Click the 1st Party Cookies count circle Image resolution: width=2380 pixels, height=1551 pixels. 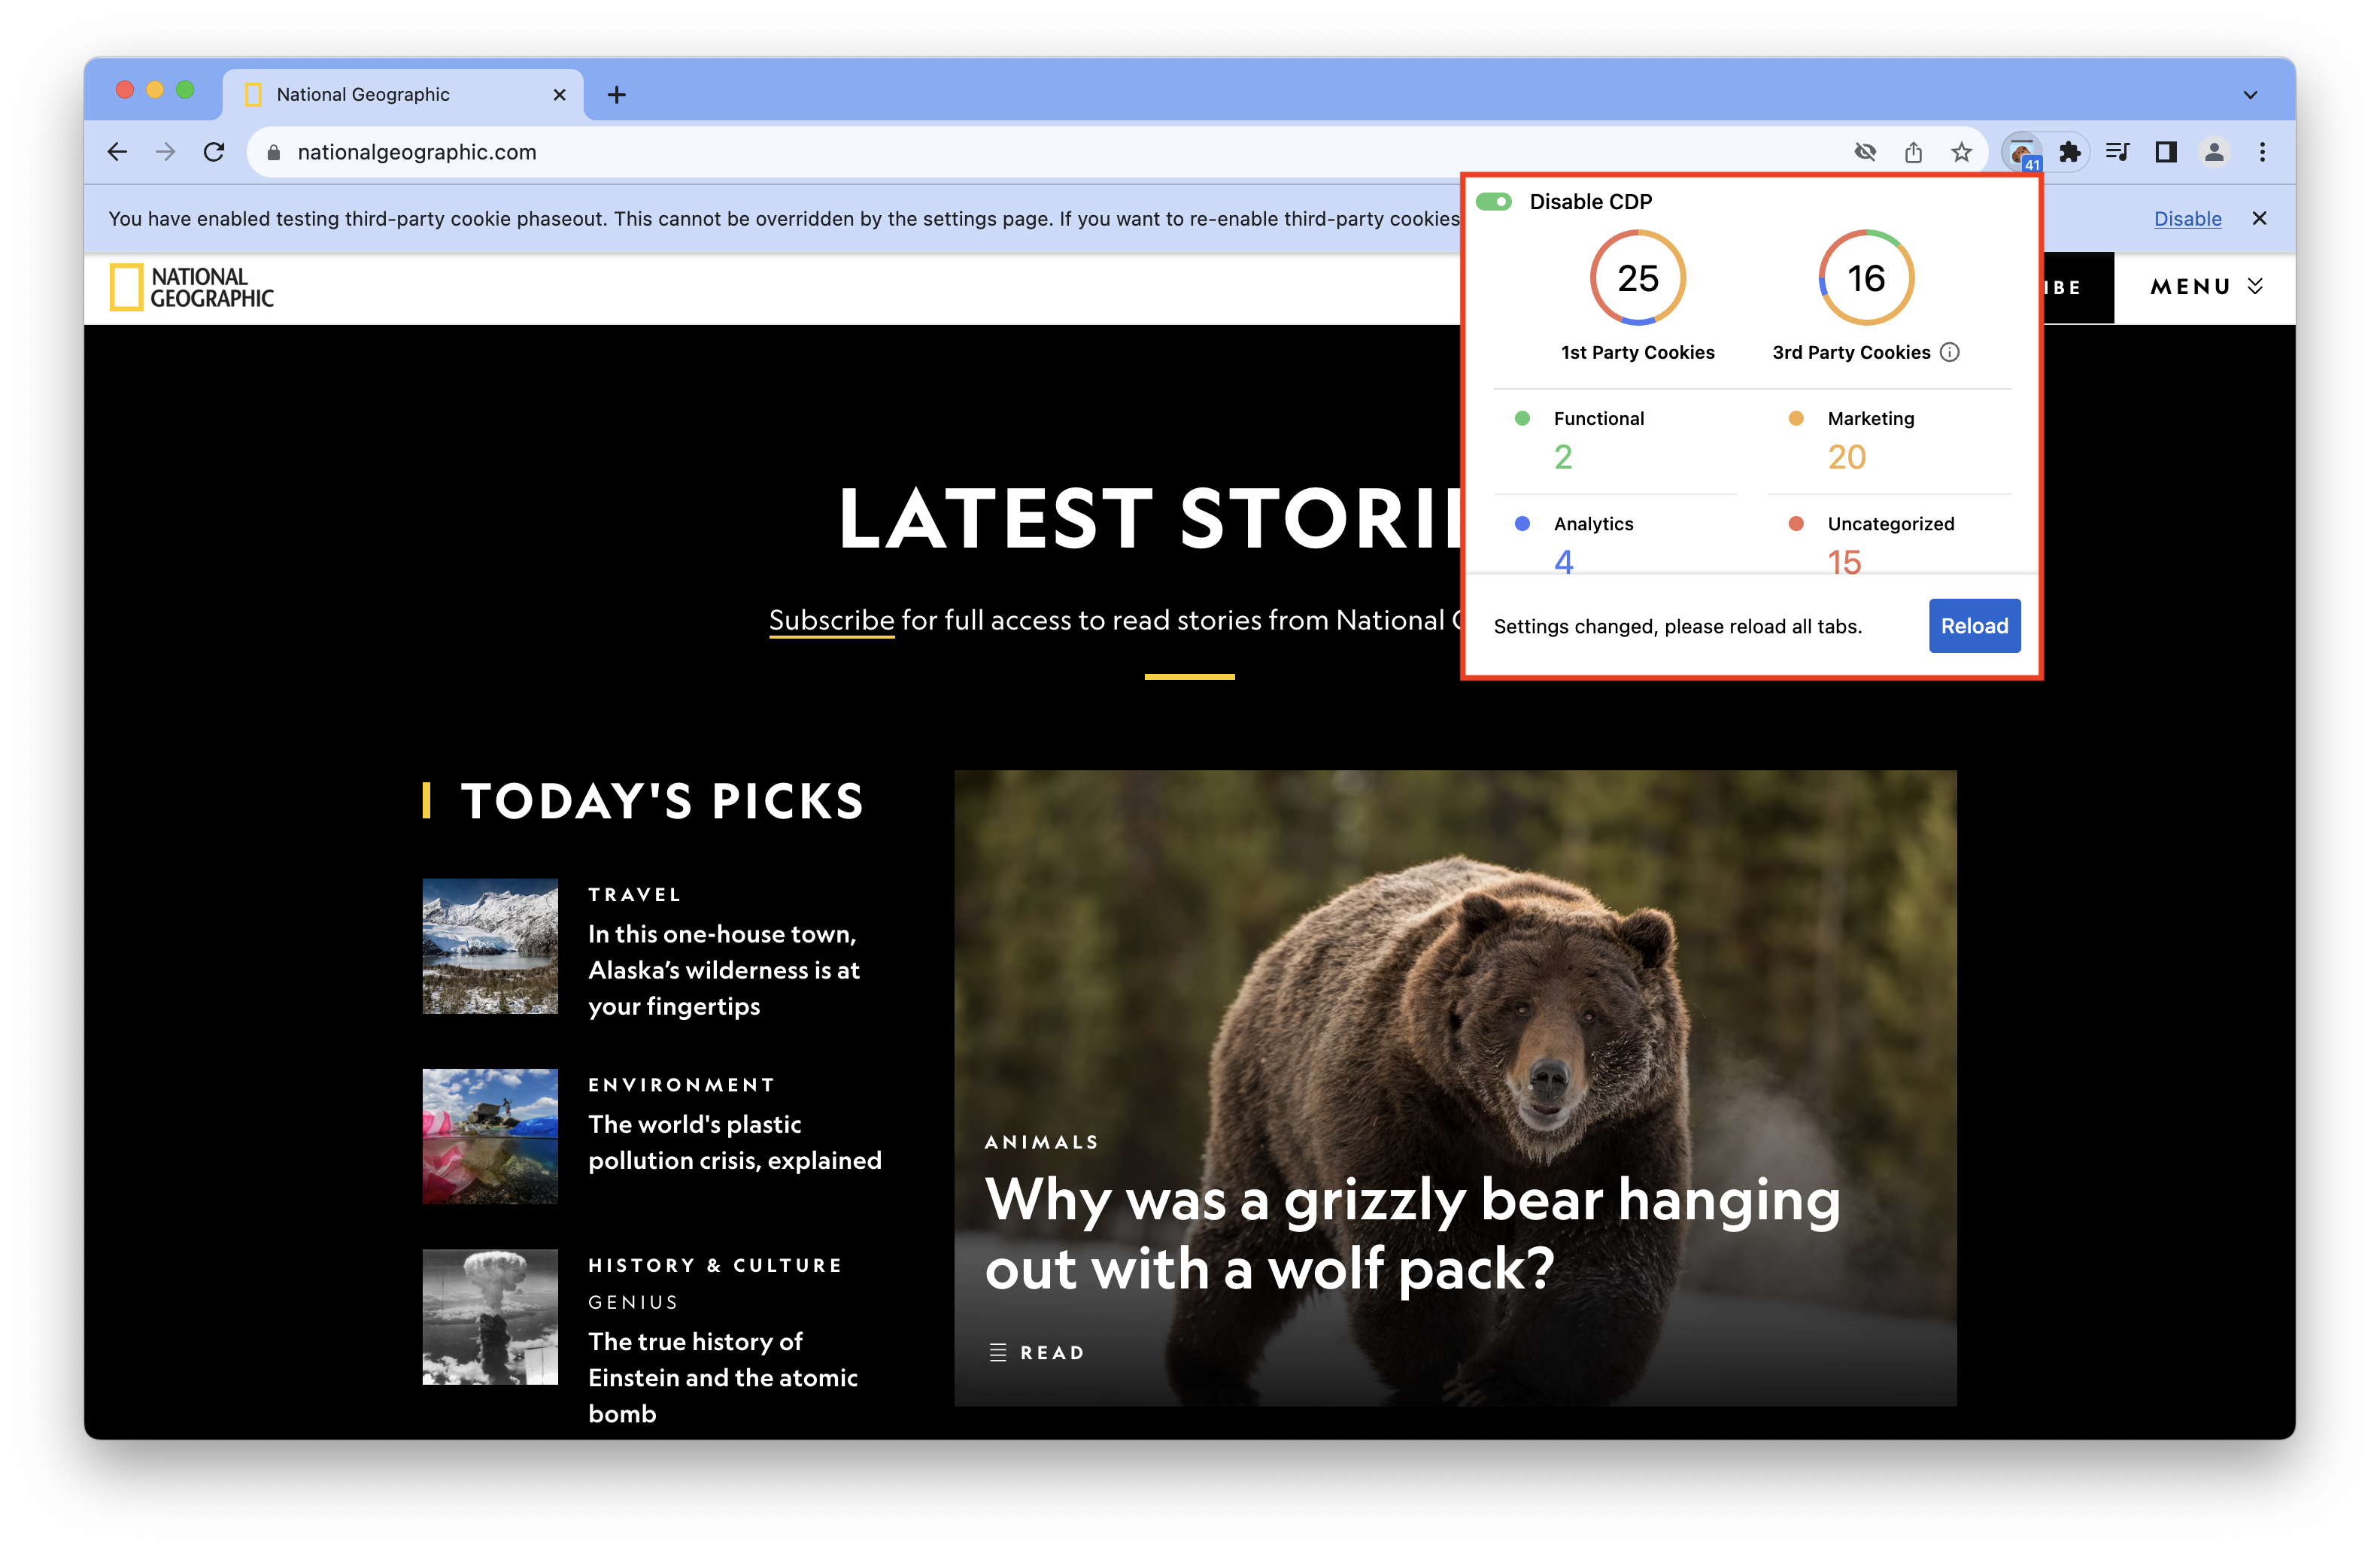click(1637, 278)
